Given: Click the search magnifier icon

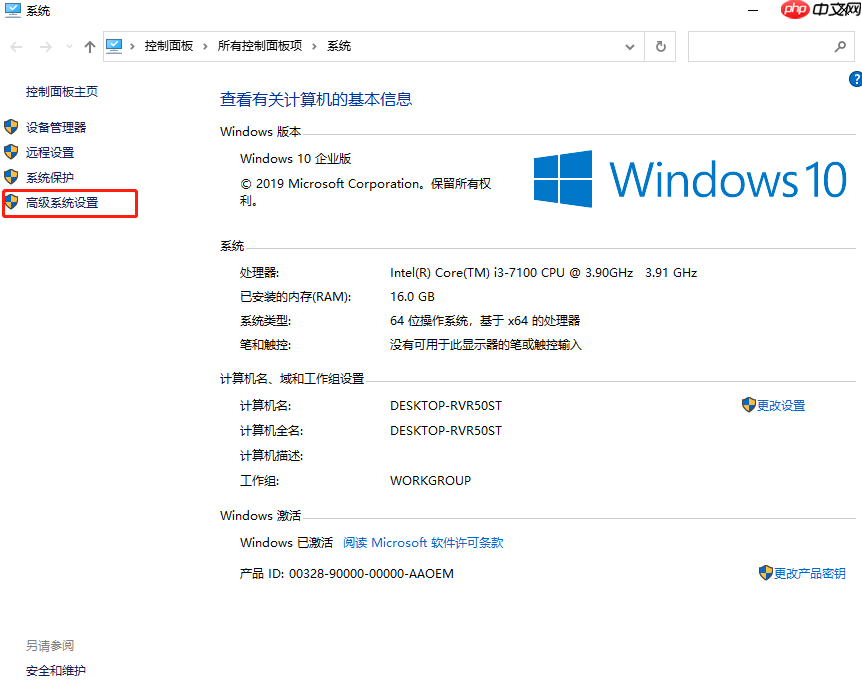Looking at the screenshot, I should [841, 46].
